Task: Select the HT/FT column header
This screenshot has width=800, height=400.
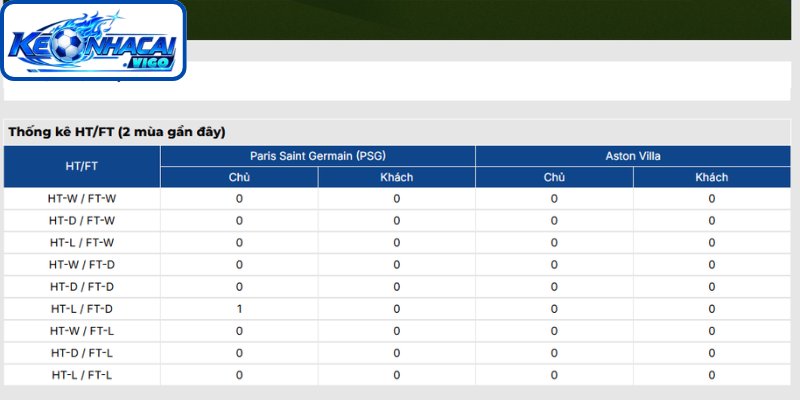Action: pyautogui.click(x=82, y=166)
